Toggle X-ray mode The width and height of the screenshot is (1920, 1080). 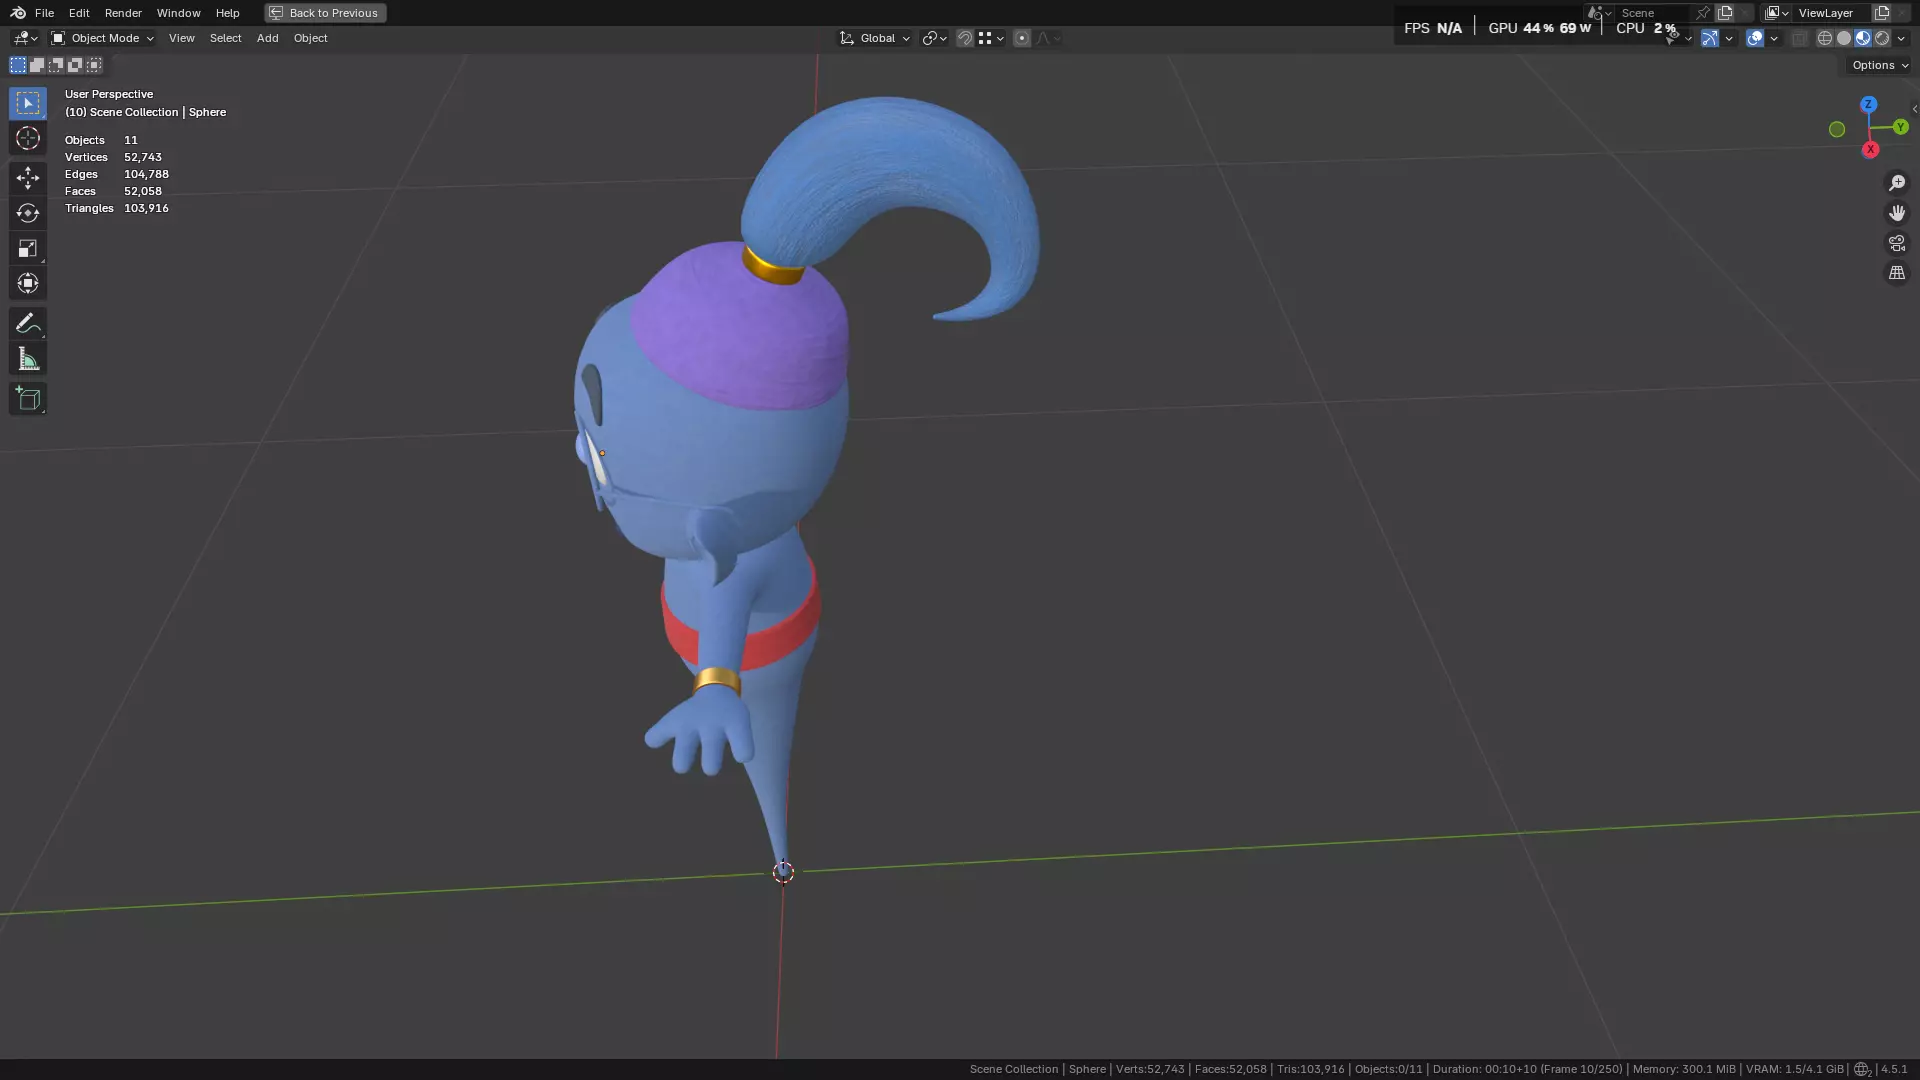(1800, 38)
